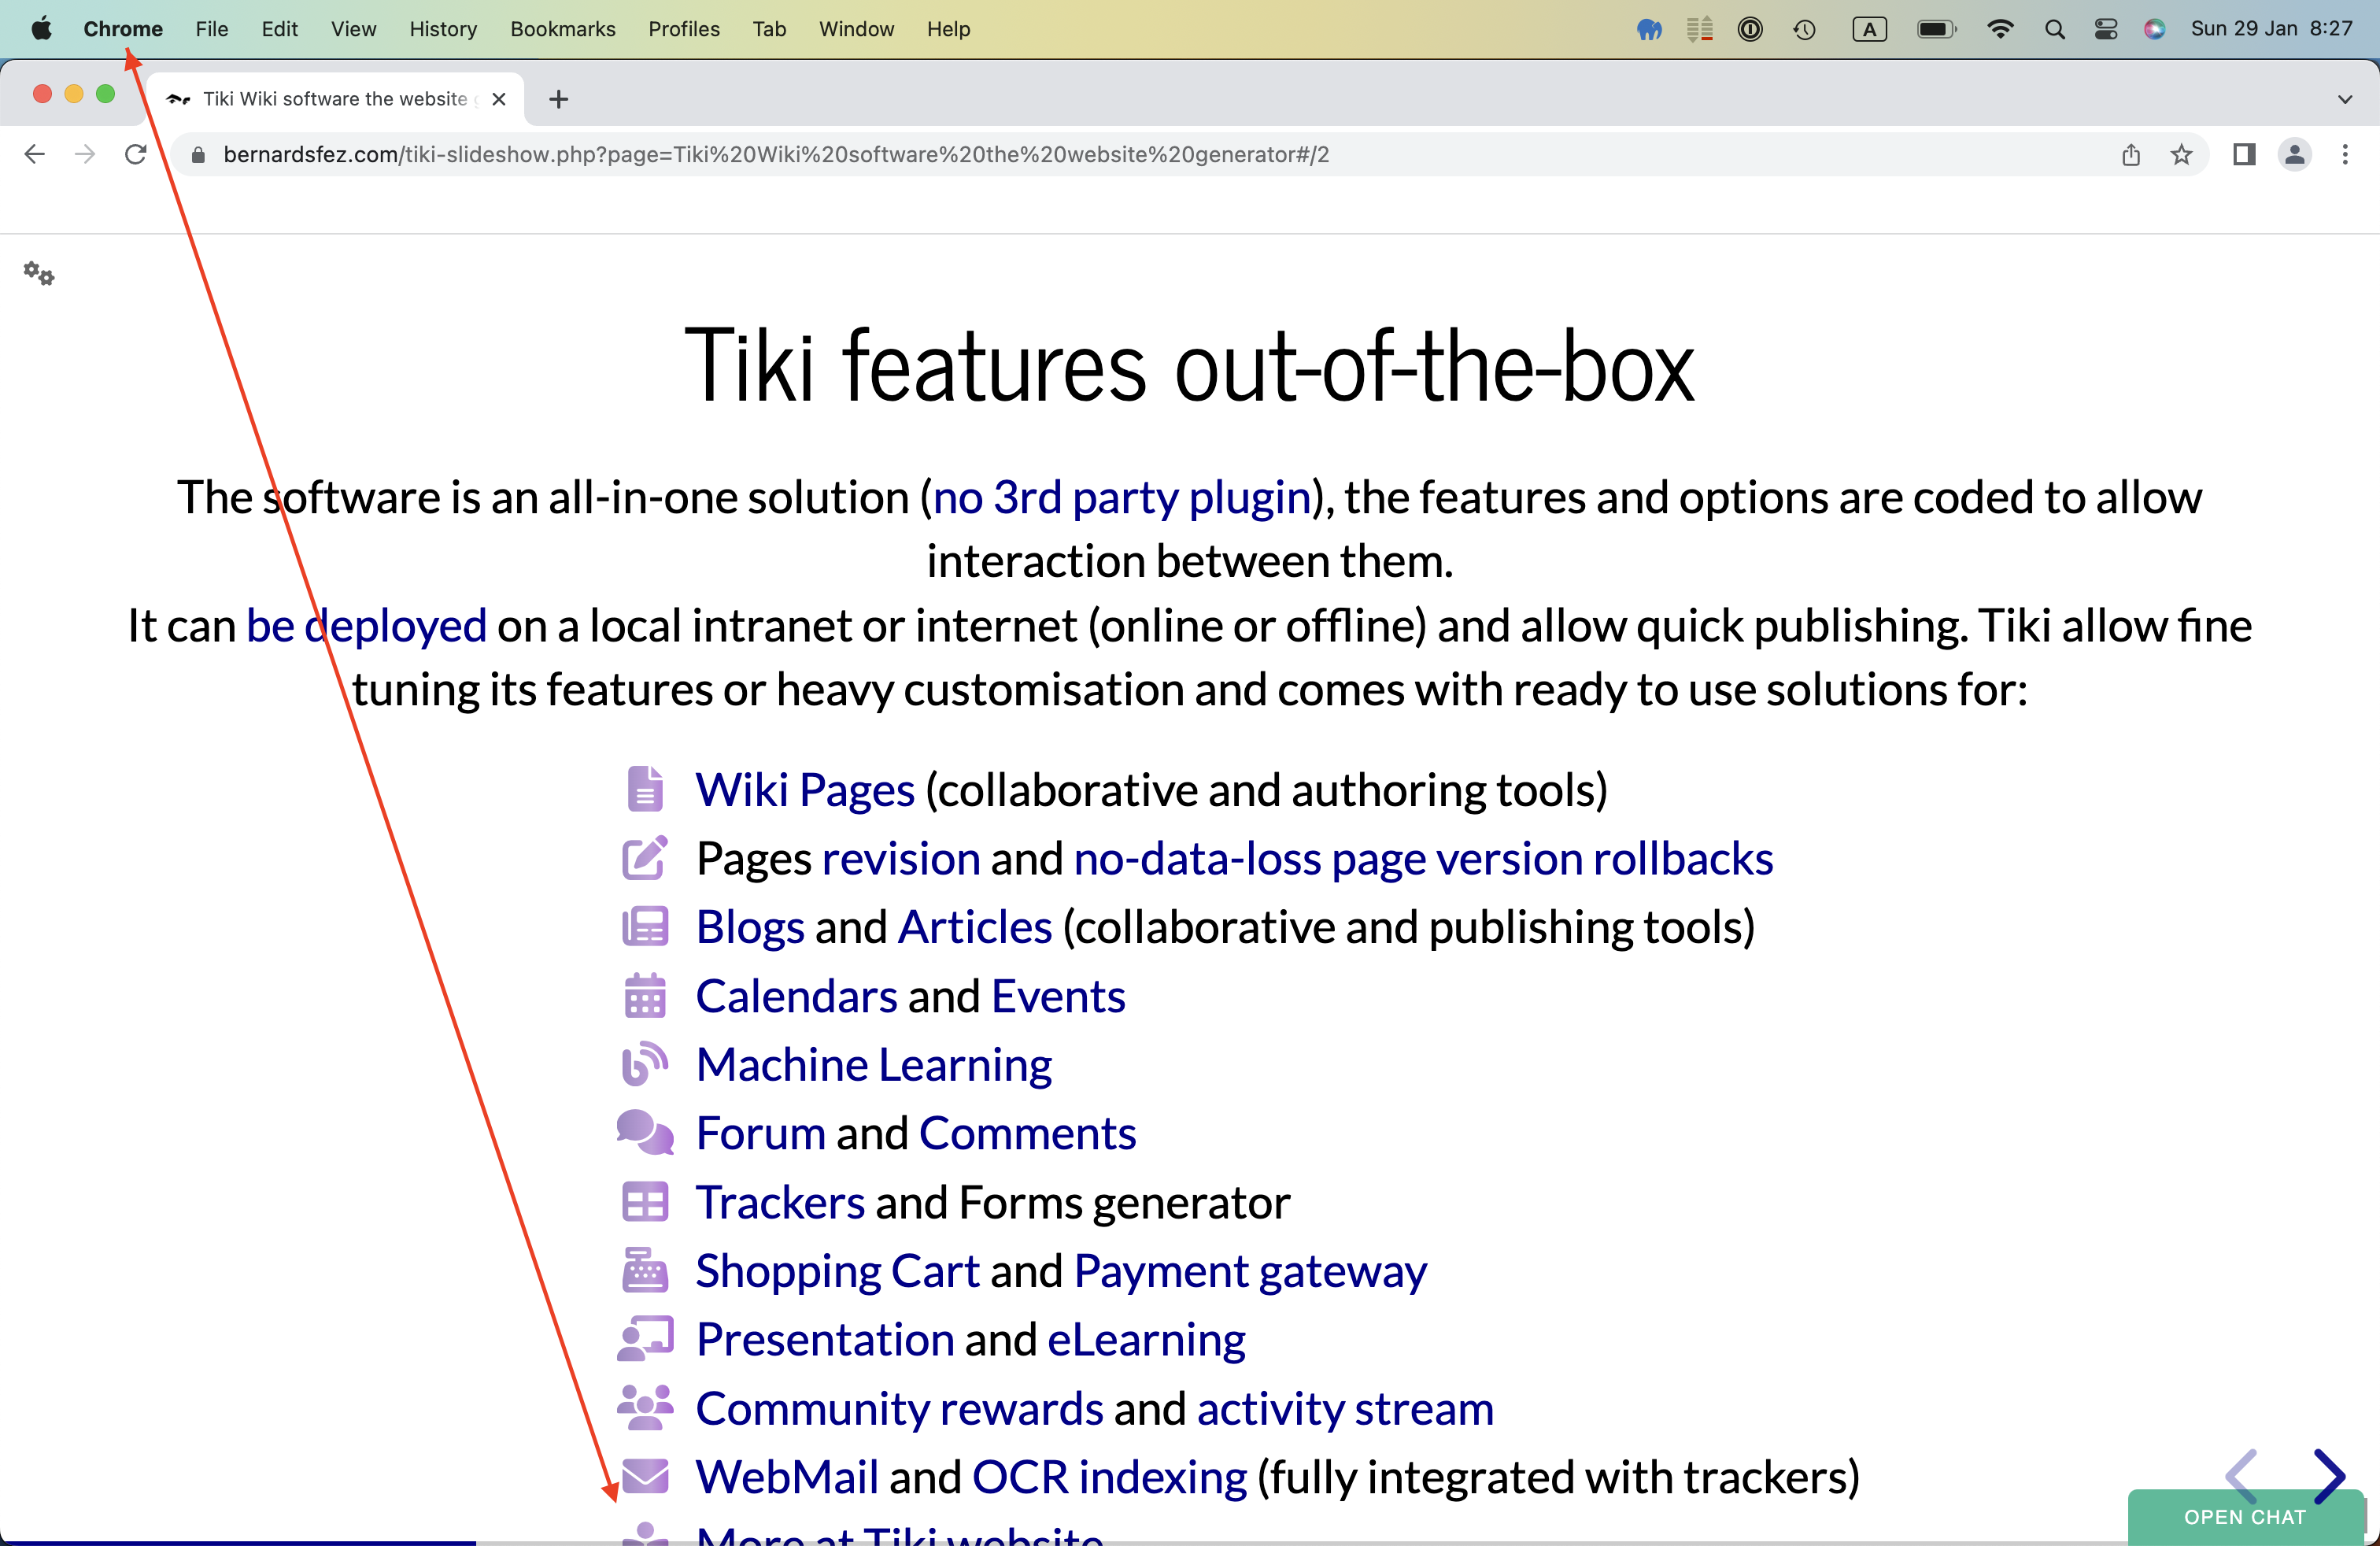View site information lock icon
Viewport: 2380px width, 1546px height.
point(198,155)
